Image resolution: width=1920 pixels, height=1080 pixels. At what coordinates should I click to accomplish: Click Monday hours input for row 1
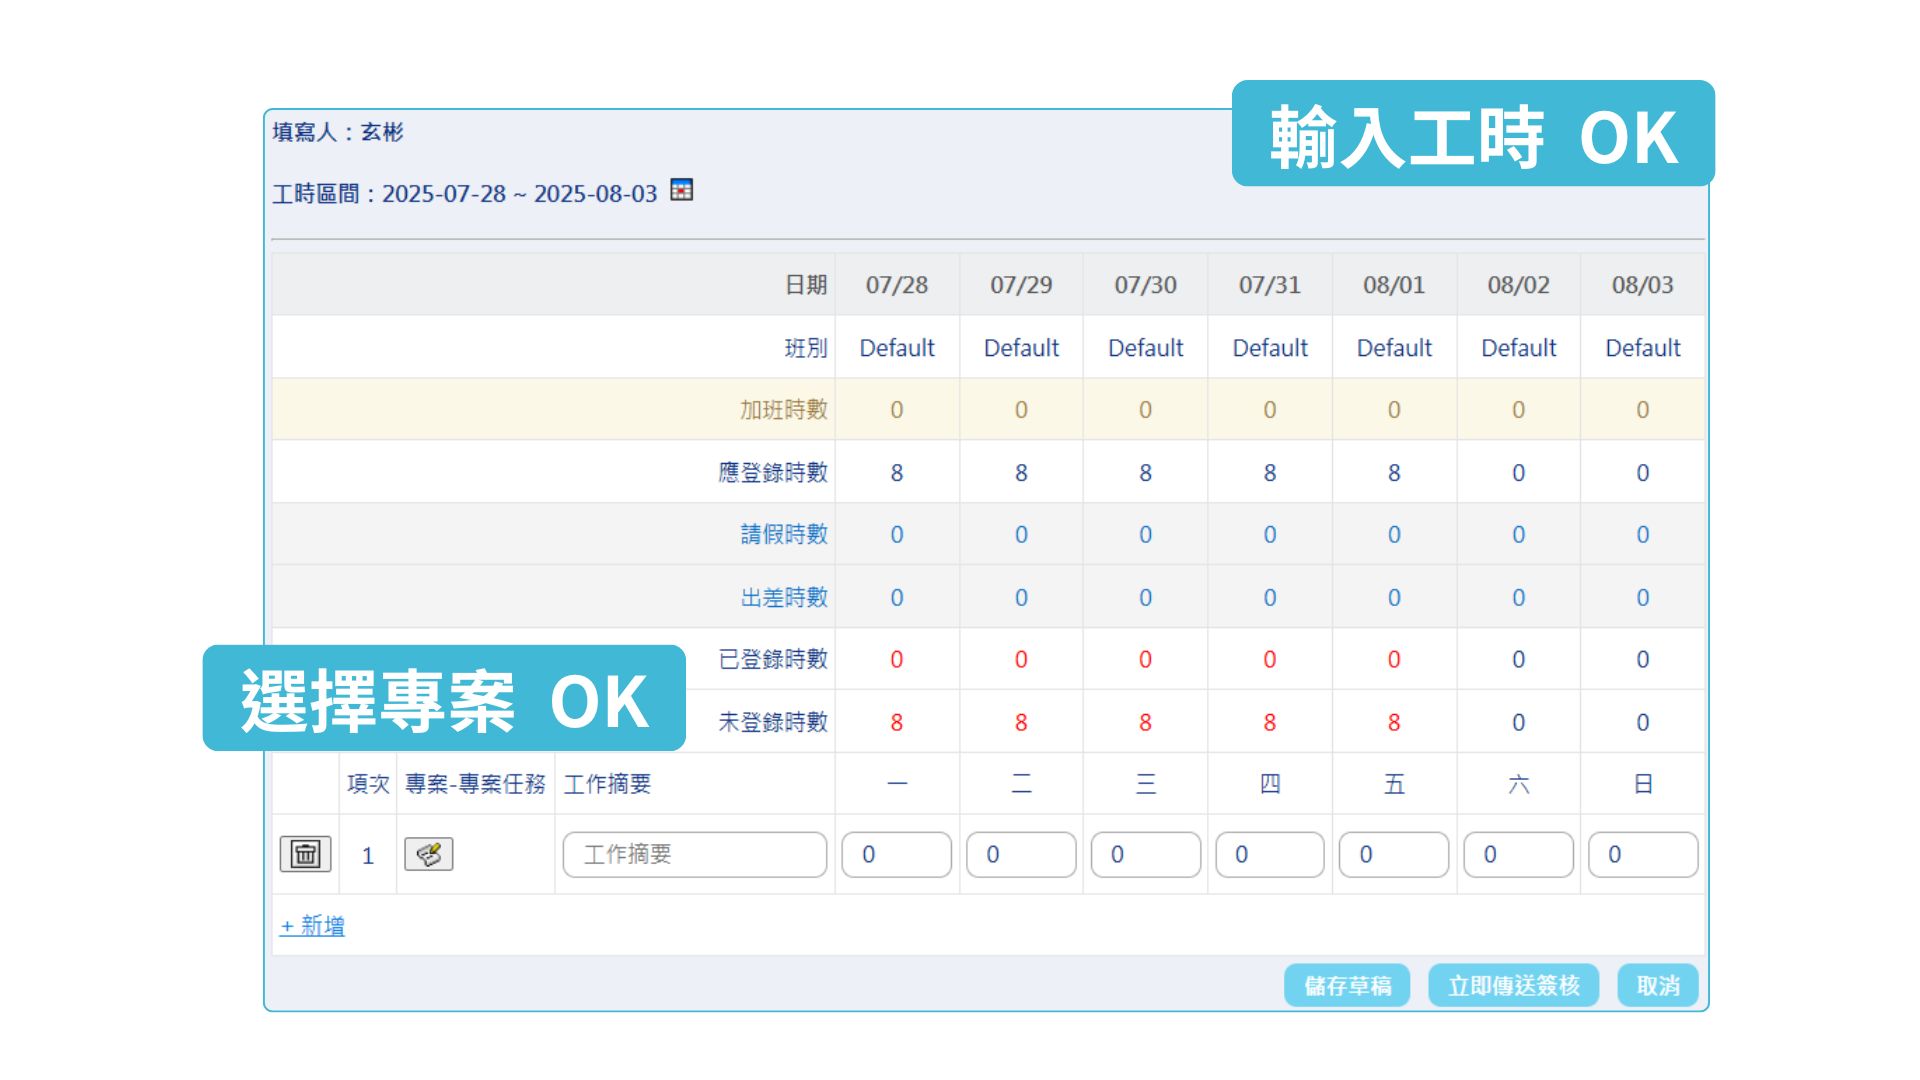tap(896, 854)
